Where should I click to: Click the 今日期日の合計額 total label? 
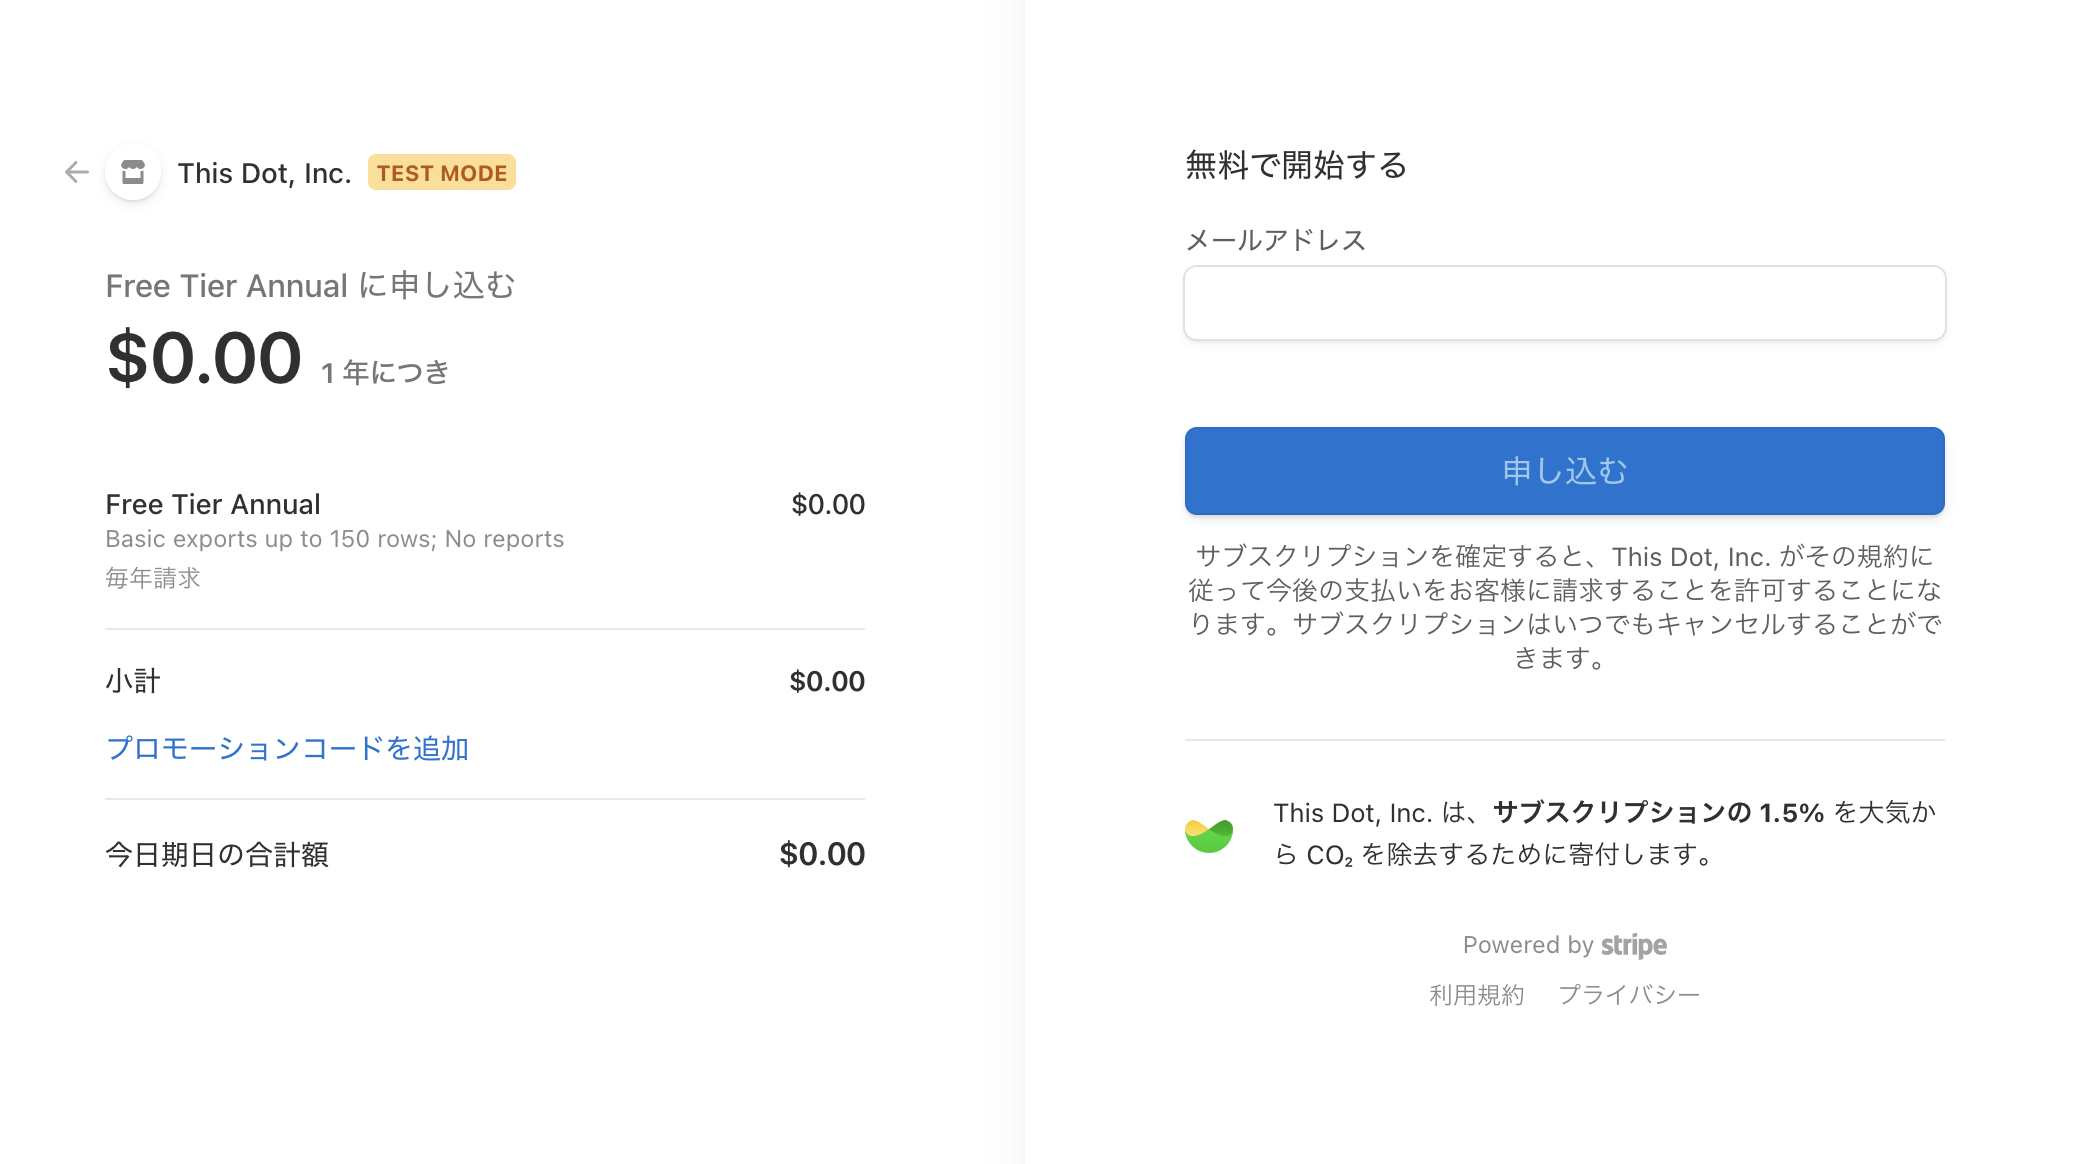[217, 855]
